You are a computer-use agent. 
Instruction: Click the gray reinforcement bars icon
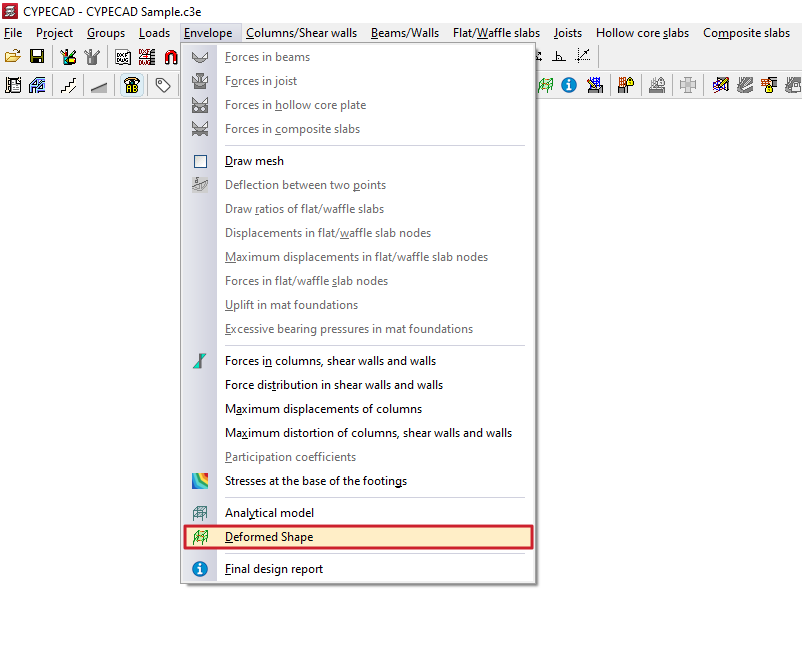[x=745, y=85]
